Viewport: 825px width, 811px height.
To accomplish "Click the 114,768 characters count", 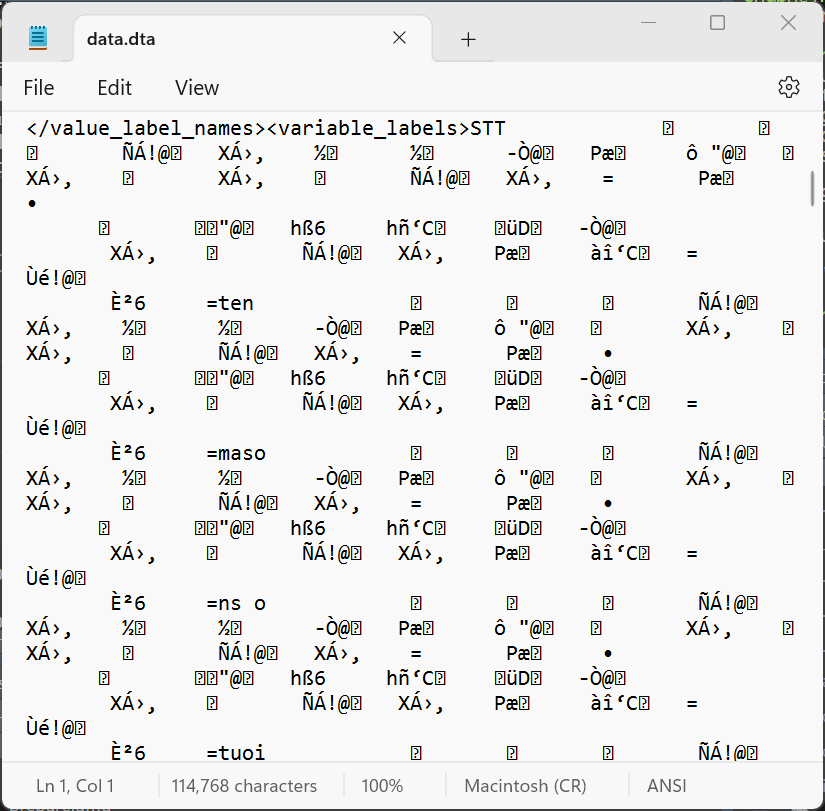I will [244, 786].
